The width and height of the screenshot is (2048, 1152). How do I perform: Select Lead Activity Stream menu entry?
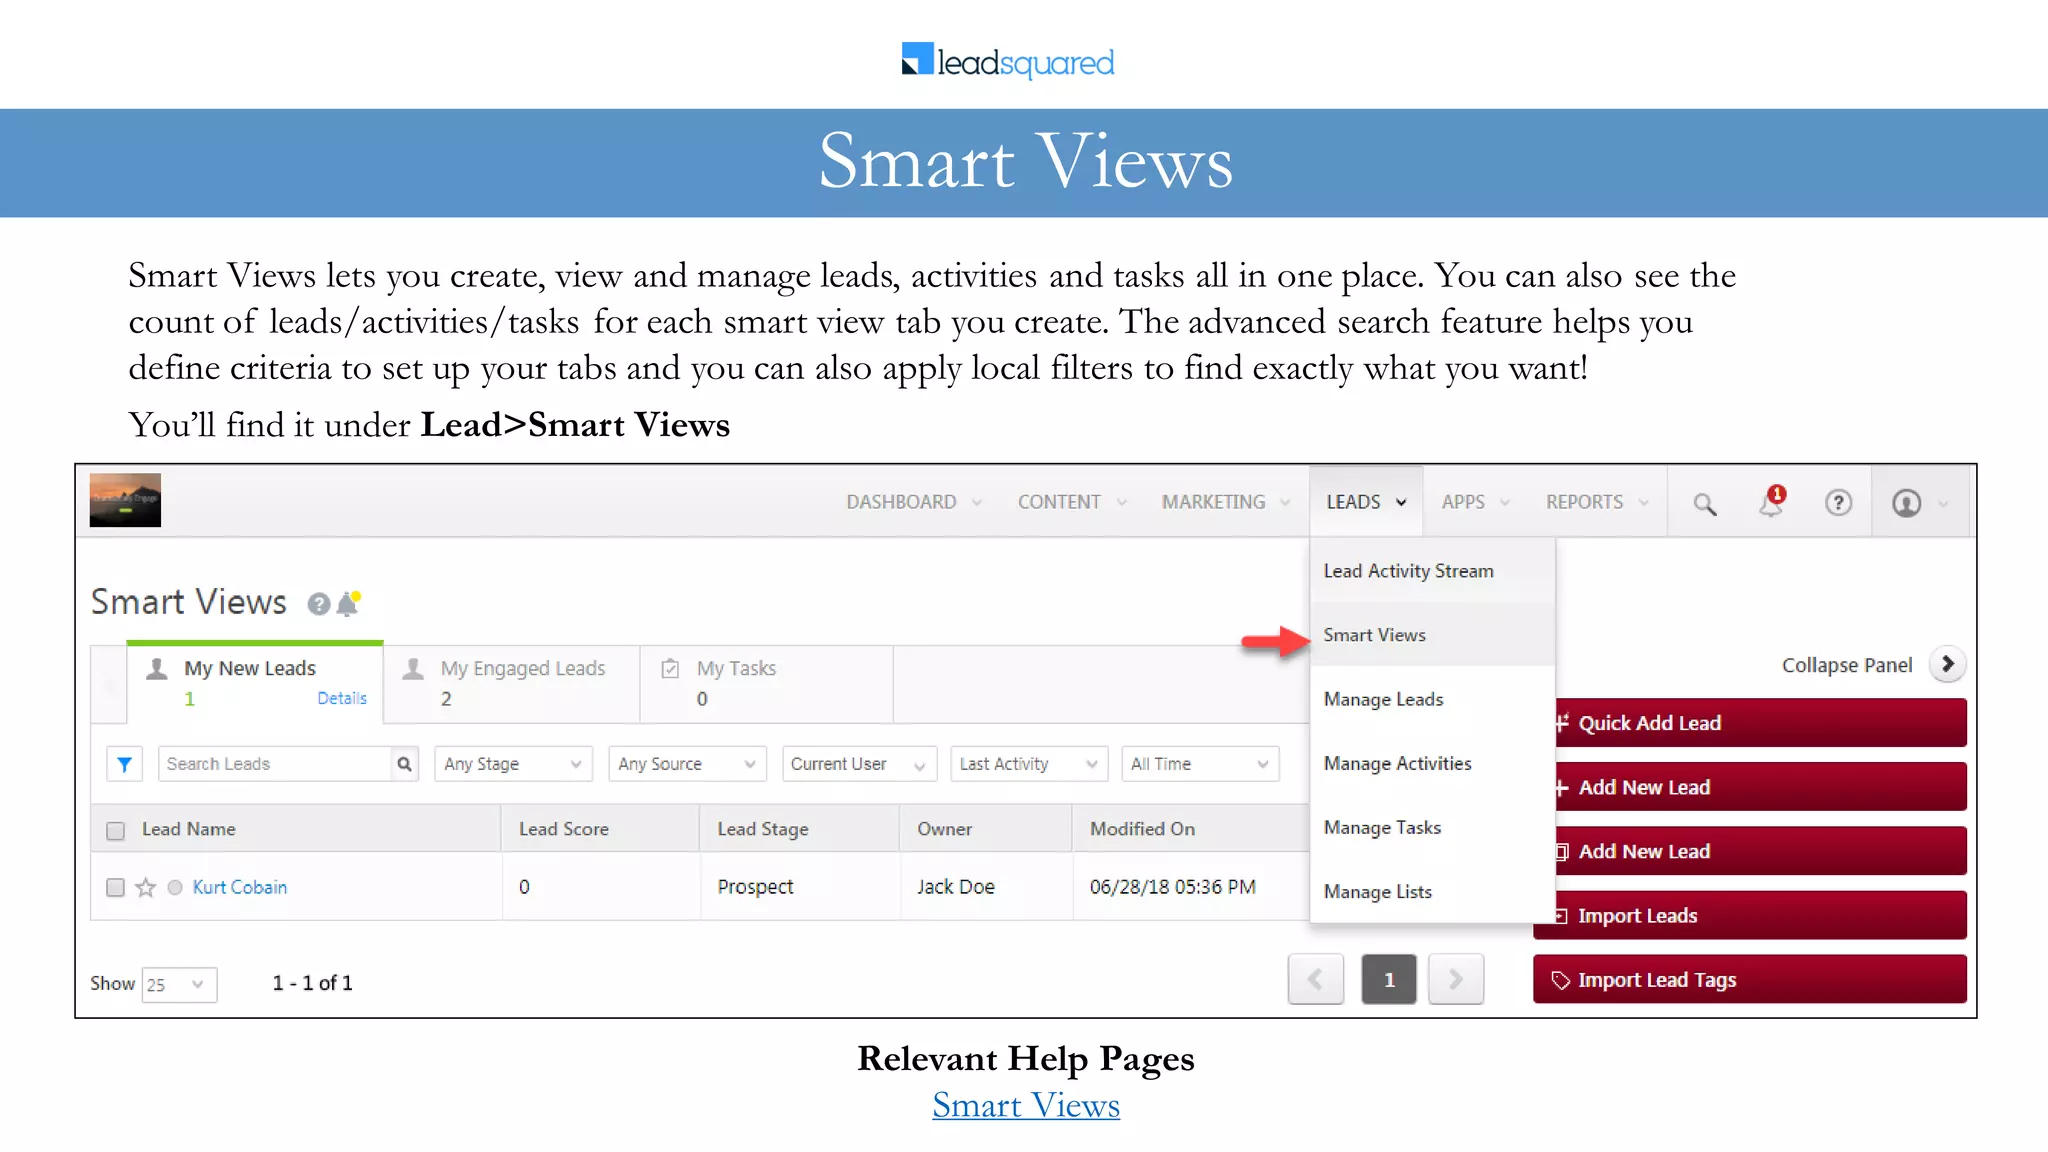tap(1432, 571)
